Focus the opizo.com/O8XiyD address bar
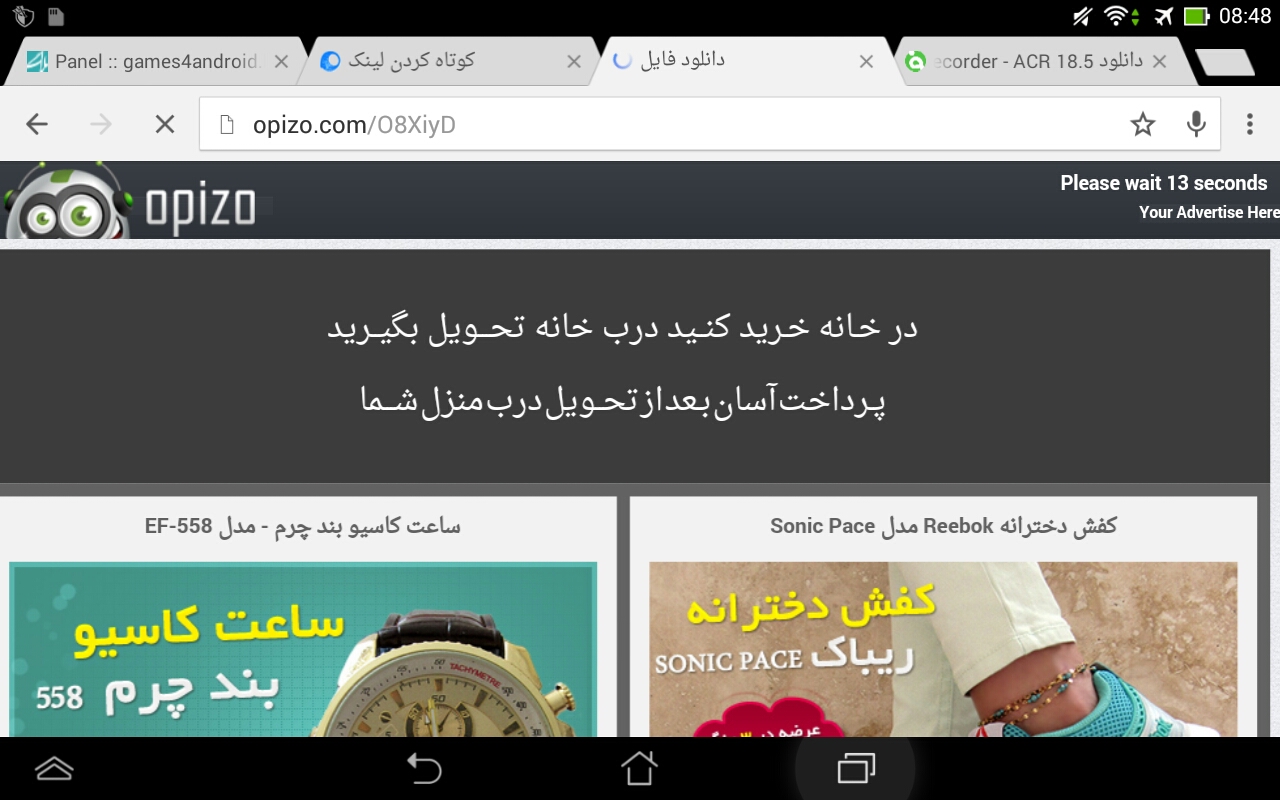The image size is (1280, 800). pyautogui.click(x=709, y=124)
